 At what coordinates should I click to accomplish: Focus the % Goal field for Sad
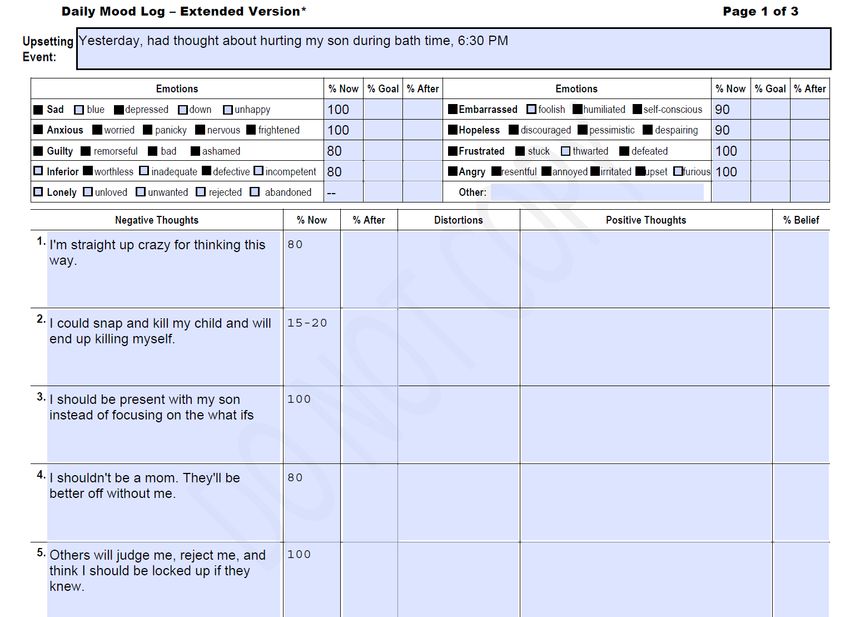coord(383,110)
